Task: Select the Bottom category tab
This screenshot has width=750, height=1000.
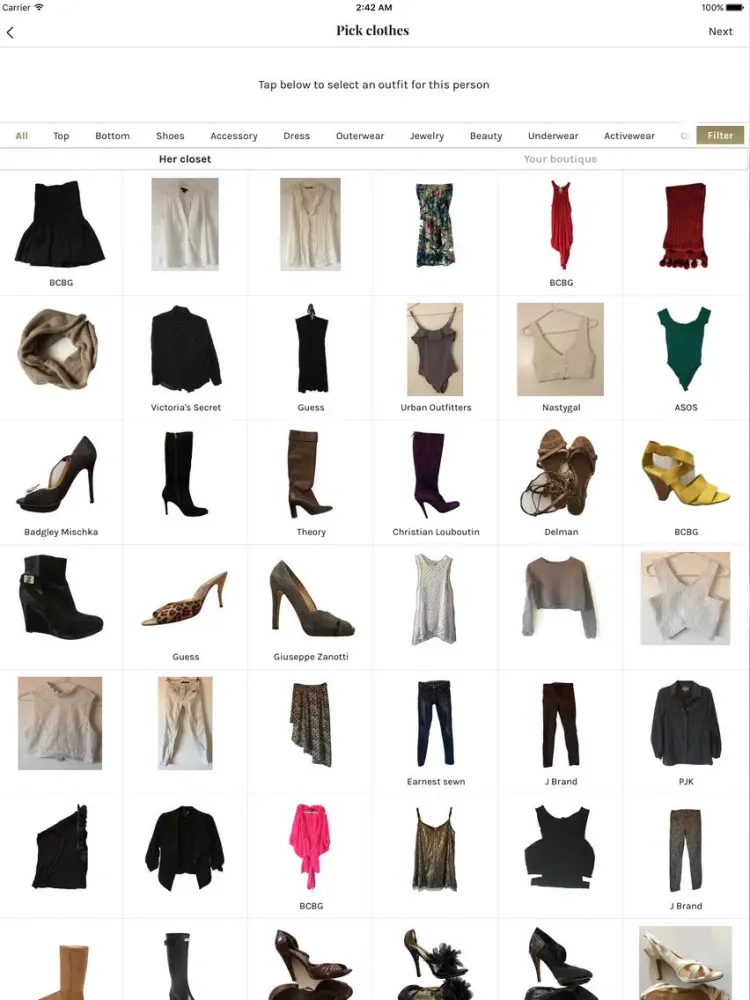Action: 112,136
